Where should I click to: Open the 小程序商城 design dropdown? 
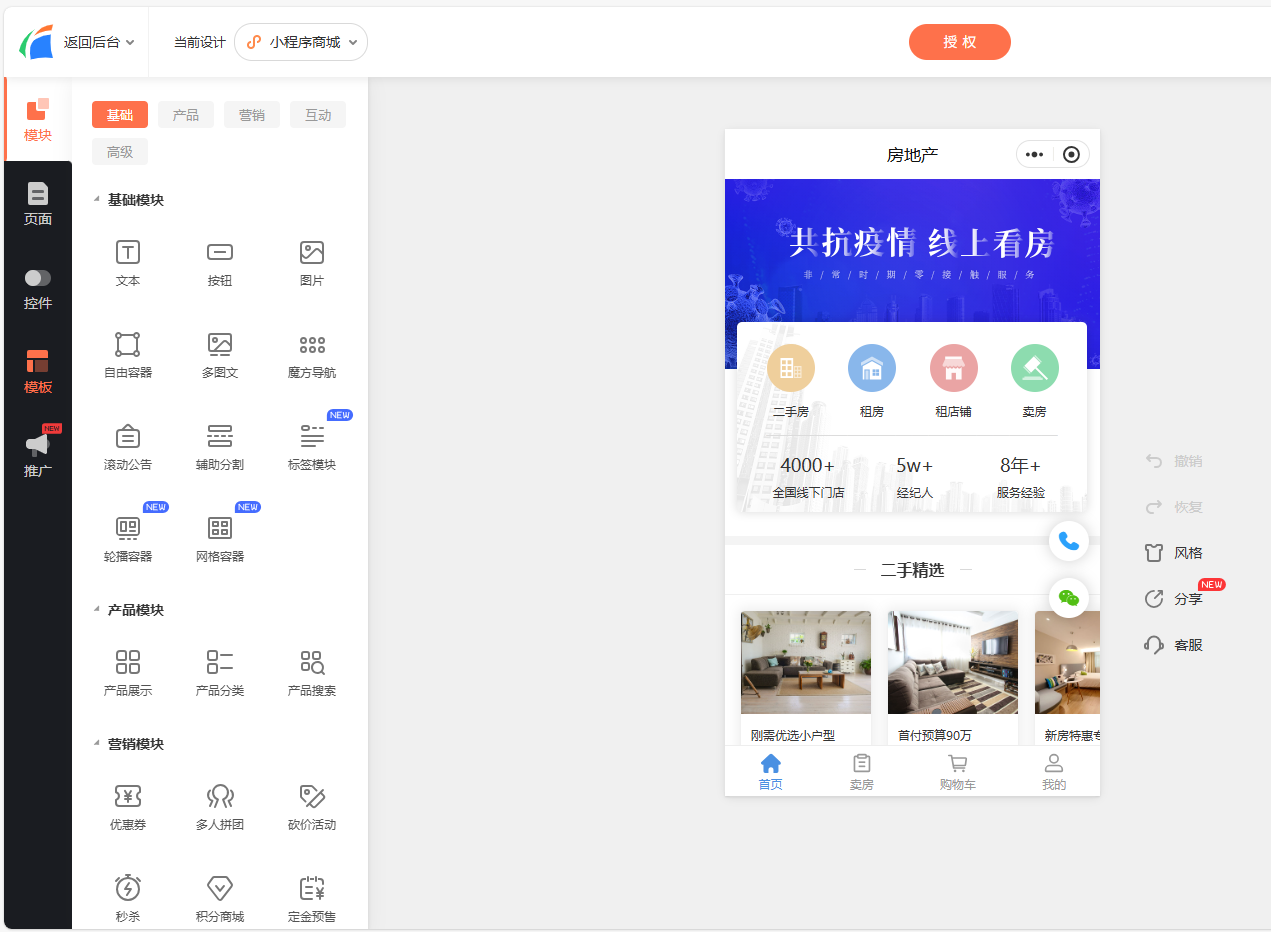pos(301,42)
